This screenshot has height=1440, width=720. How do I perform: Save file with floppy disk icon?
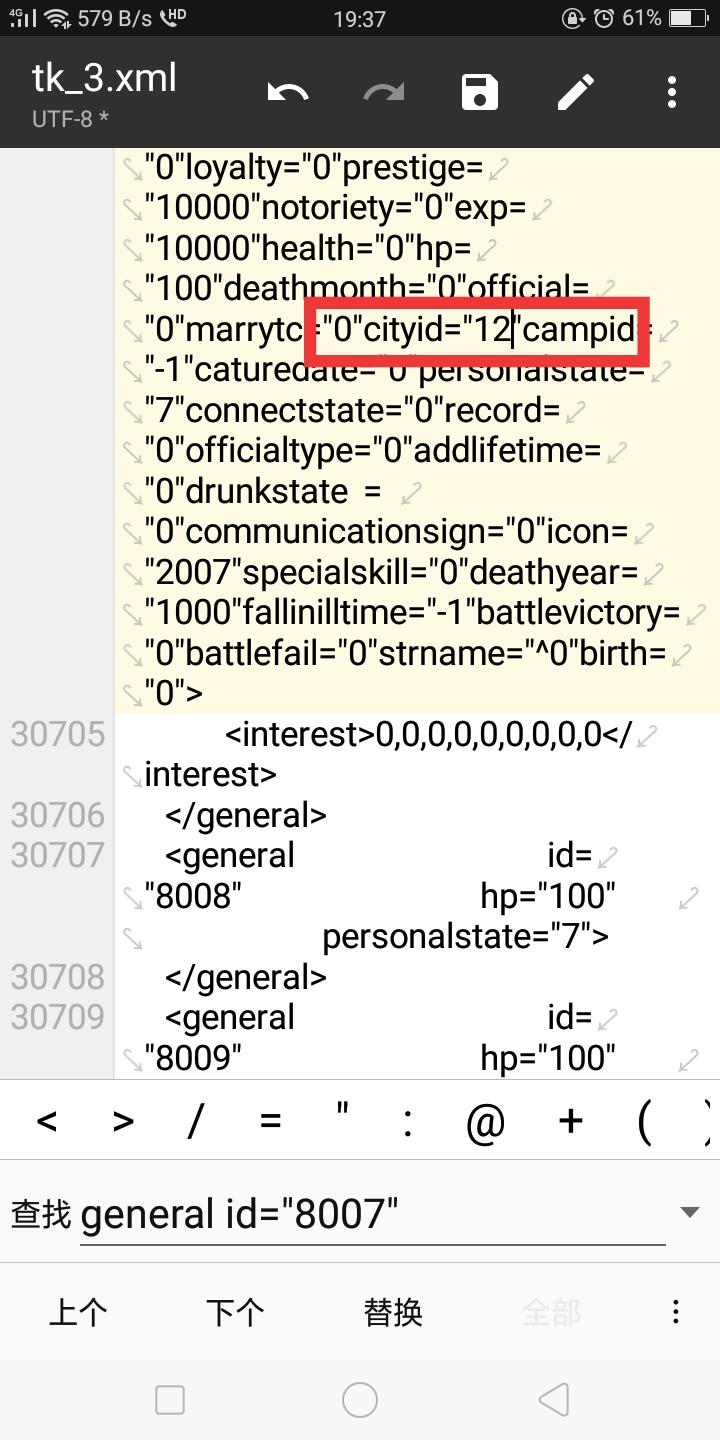coord(480,93)
